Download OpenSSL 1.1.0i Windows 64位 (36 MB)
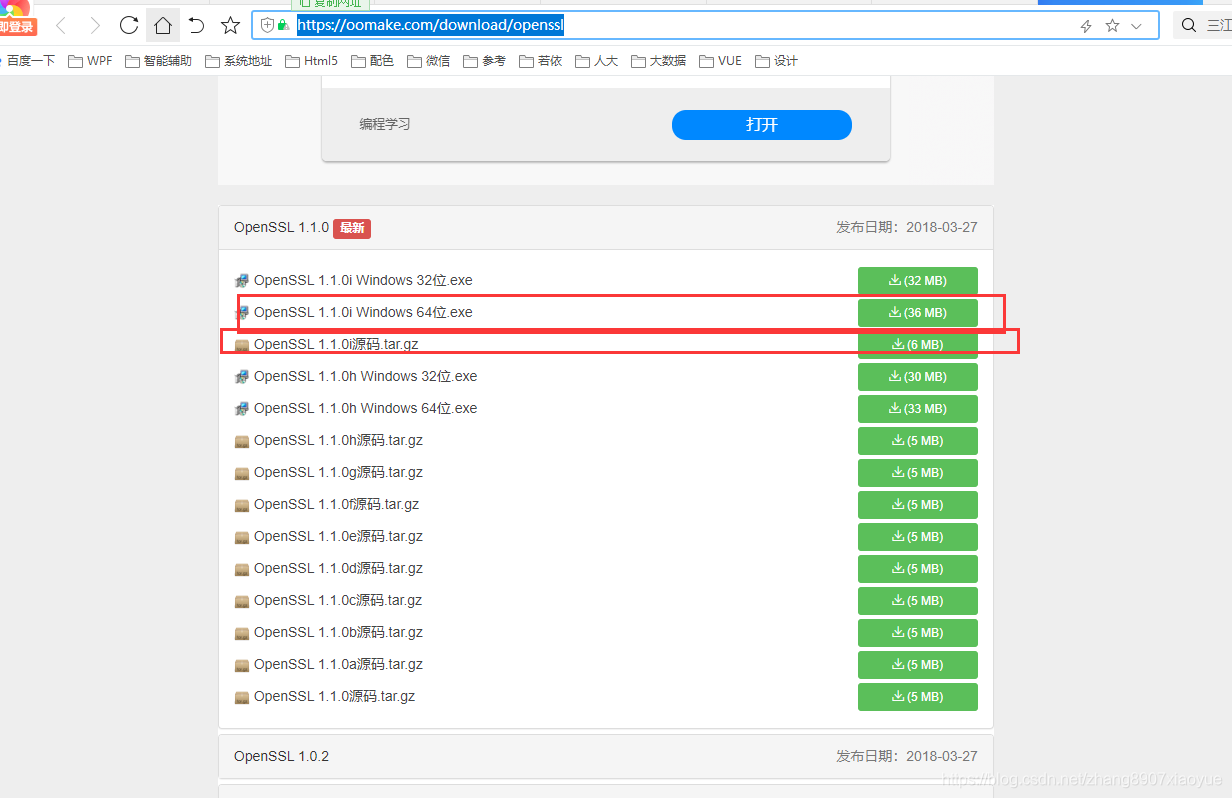 point(918,313)
